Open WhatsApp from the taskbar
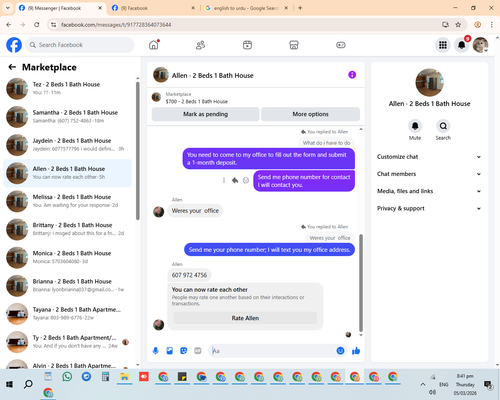 [67, 377]
